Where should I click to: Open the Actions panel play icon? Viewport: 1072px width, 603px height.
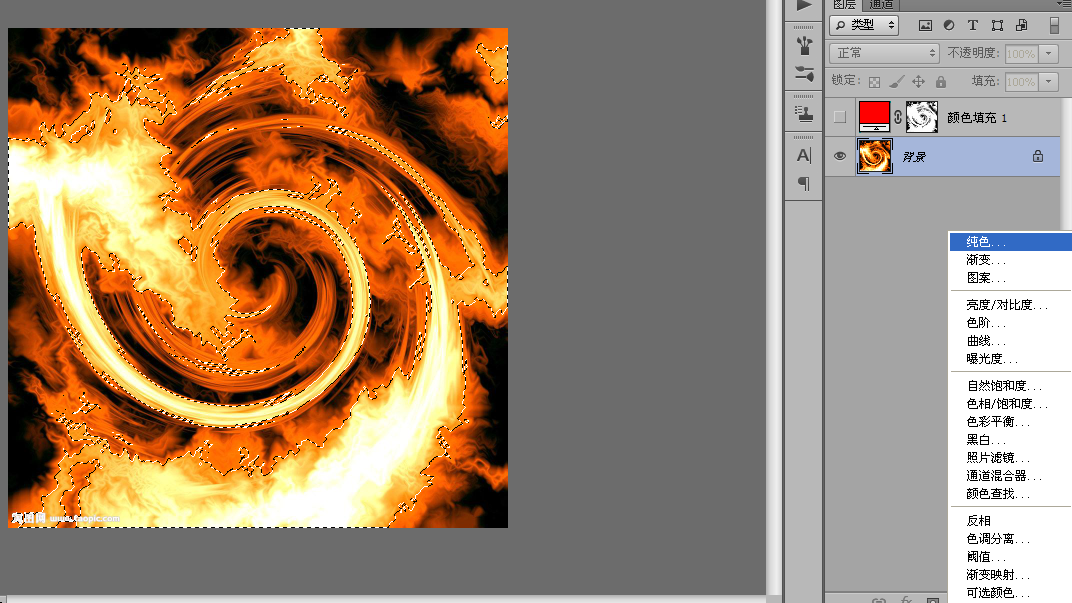coord(804,5)
